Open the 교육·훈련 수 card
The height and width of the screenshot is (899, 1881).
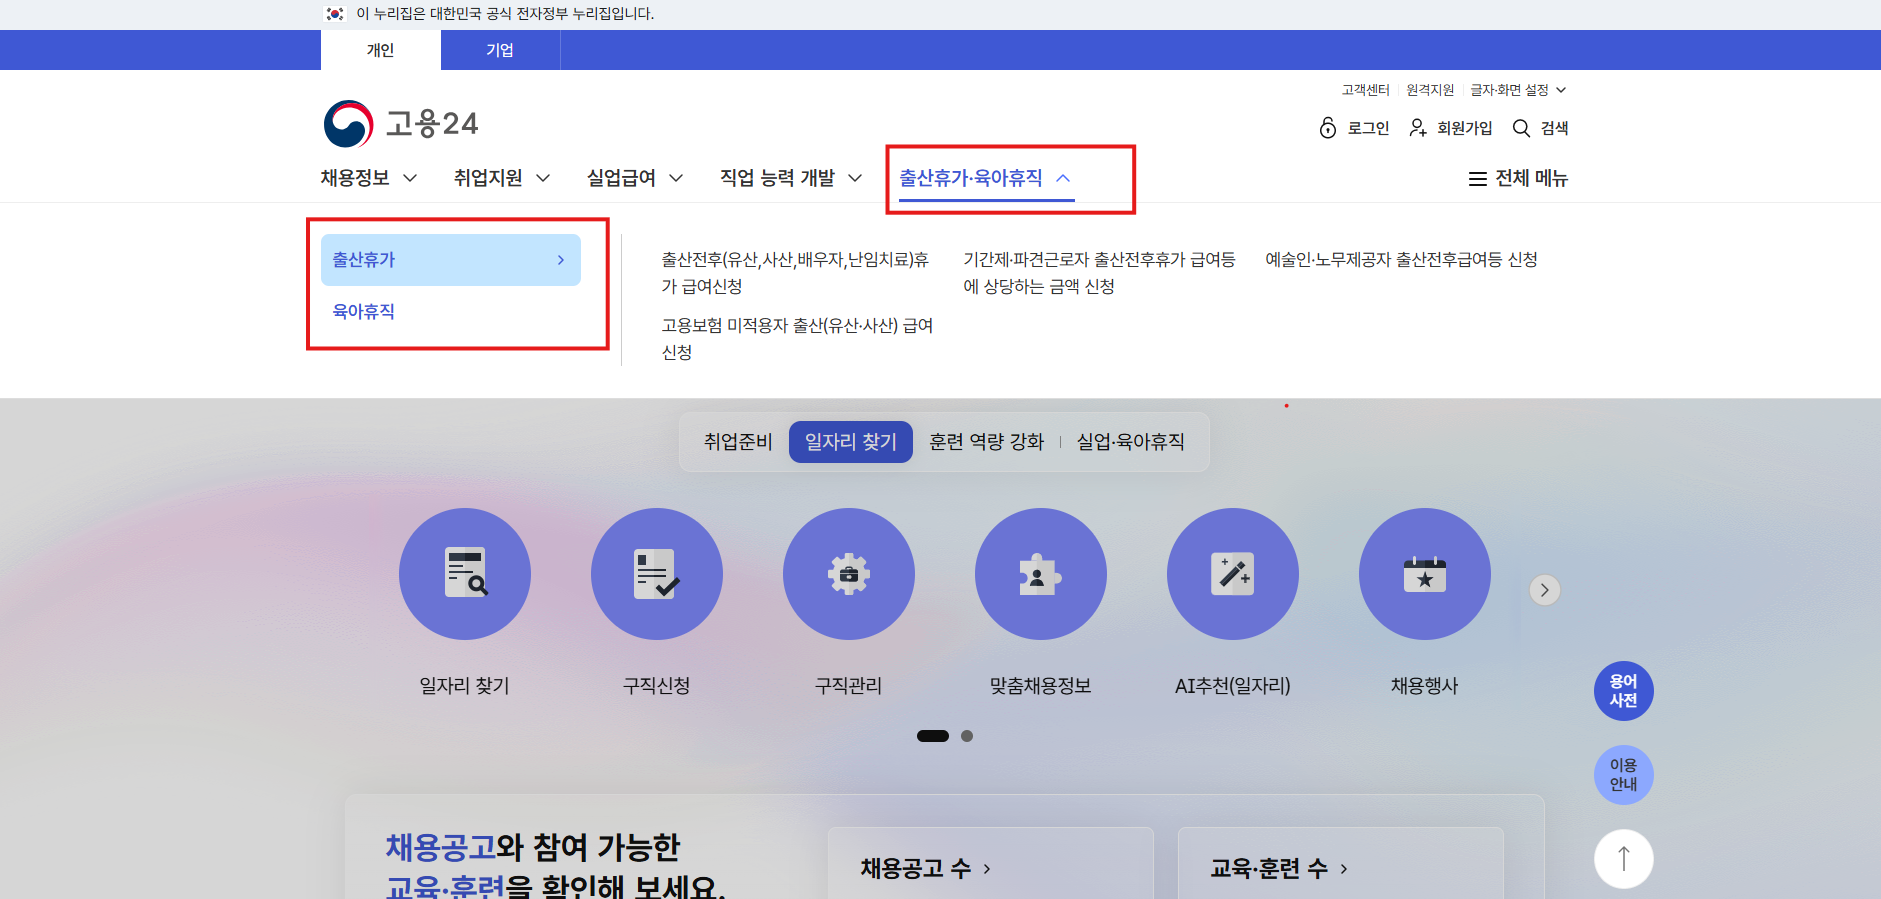pos(1341,863)
